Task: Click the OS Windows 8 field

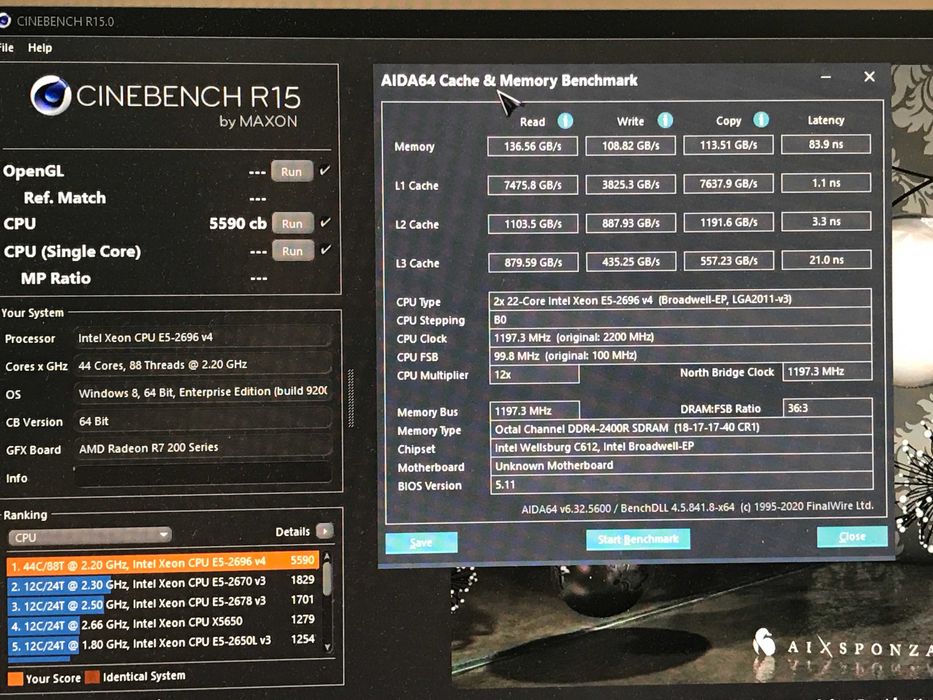Action: [x=202, y=392]
